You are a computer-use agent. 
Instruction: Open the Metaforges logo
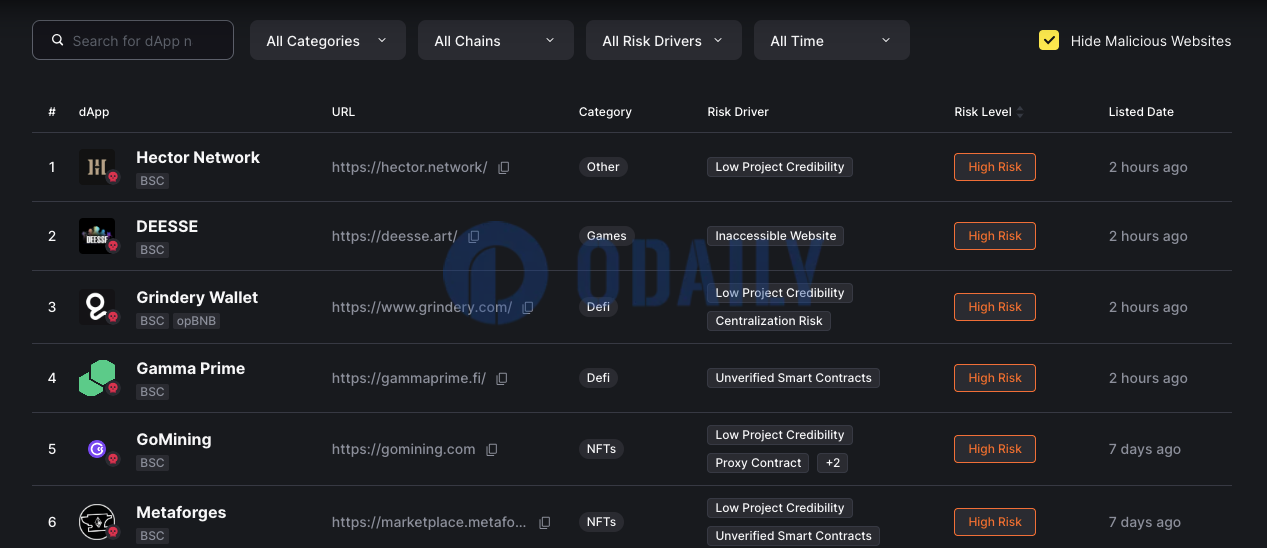[x=97, y=522]
